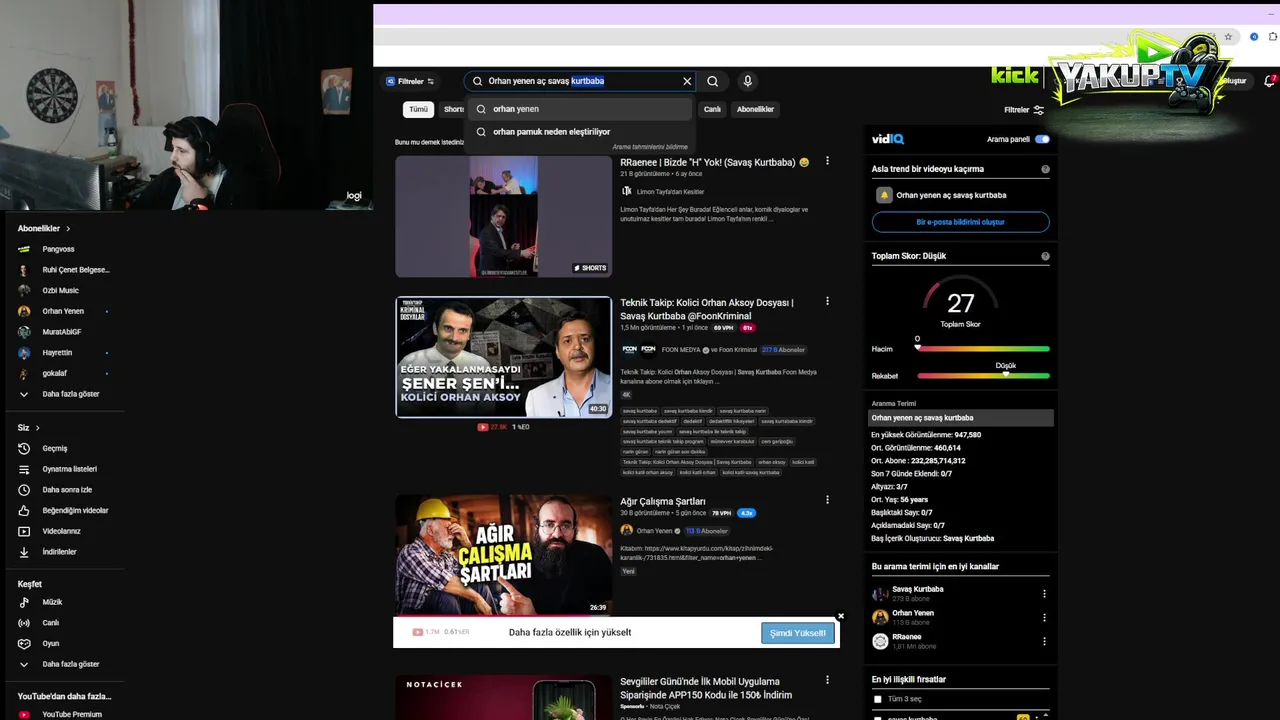The width and height of the screenshot is (1280, 720).
Task: Expand the Siz section chevron
Action: [x=38, y=428]
